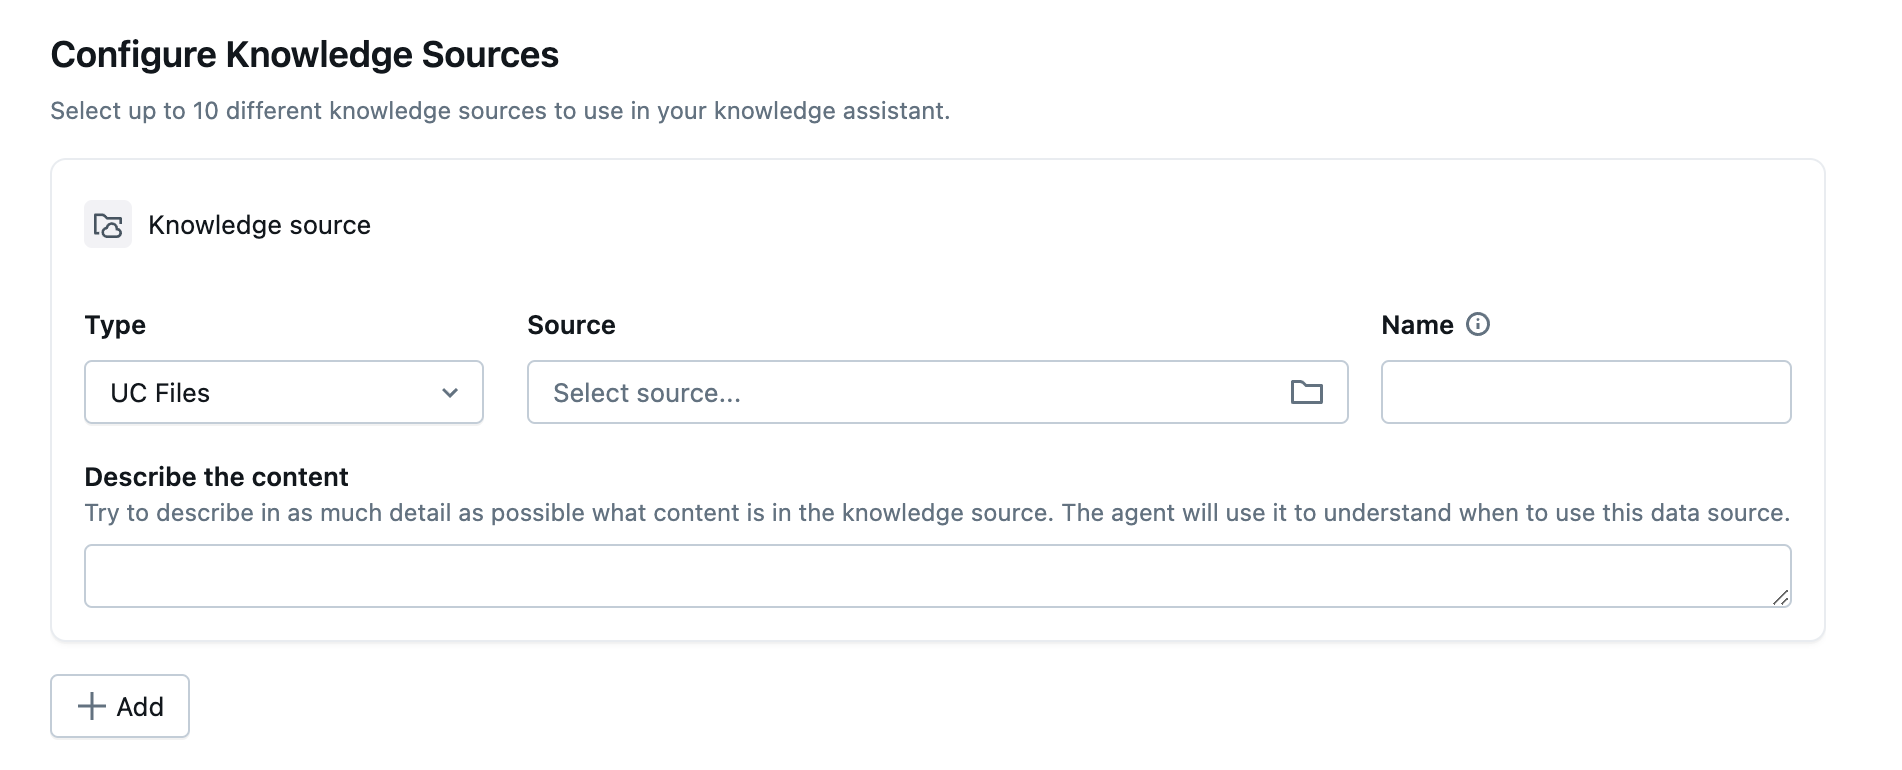
Task: Click the Name field label
Action: click(x=1417, y=325)
